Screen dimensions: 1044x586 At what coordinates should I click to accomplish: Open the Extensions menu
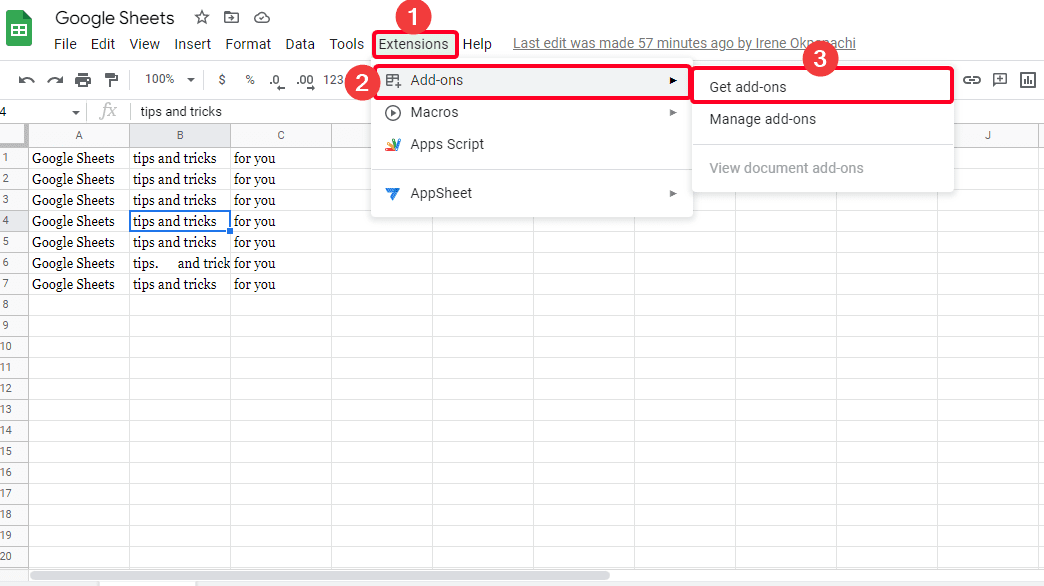[x=413, y=44]
